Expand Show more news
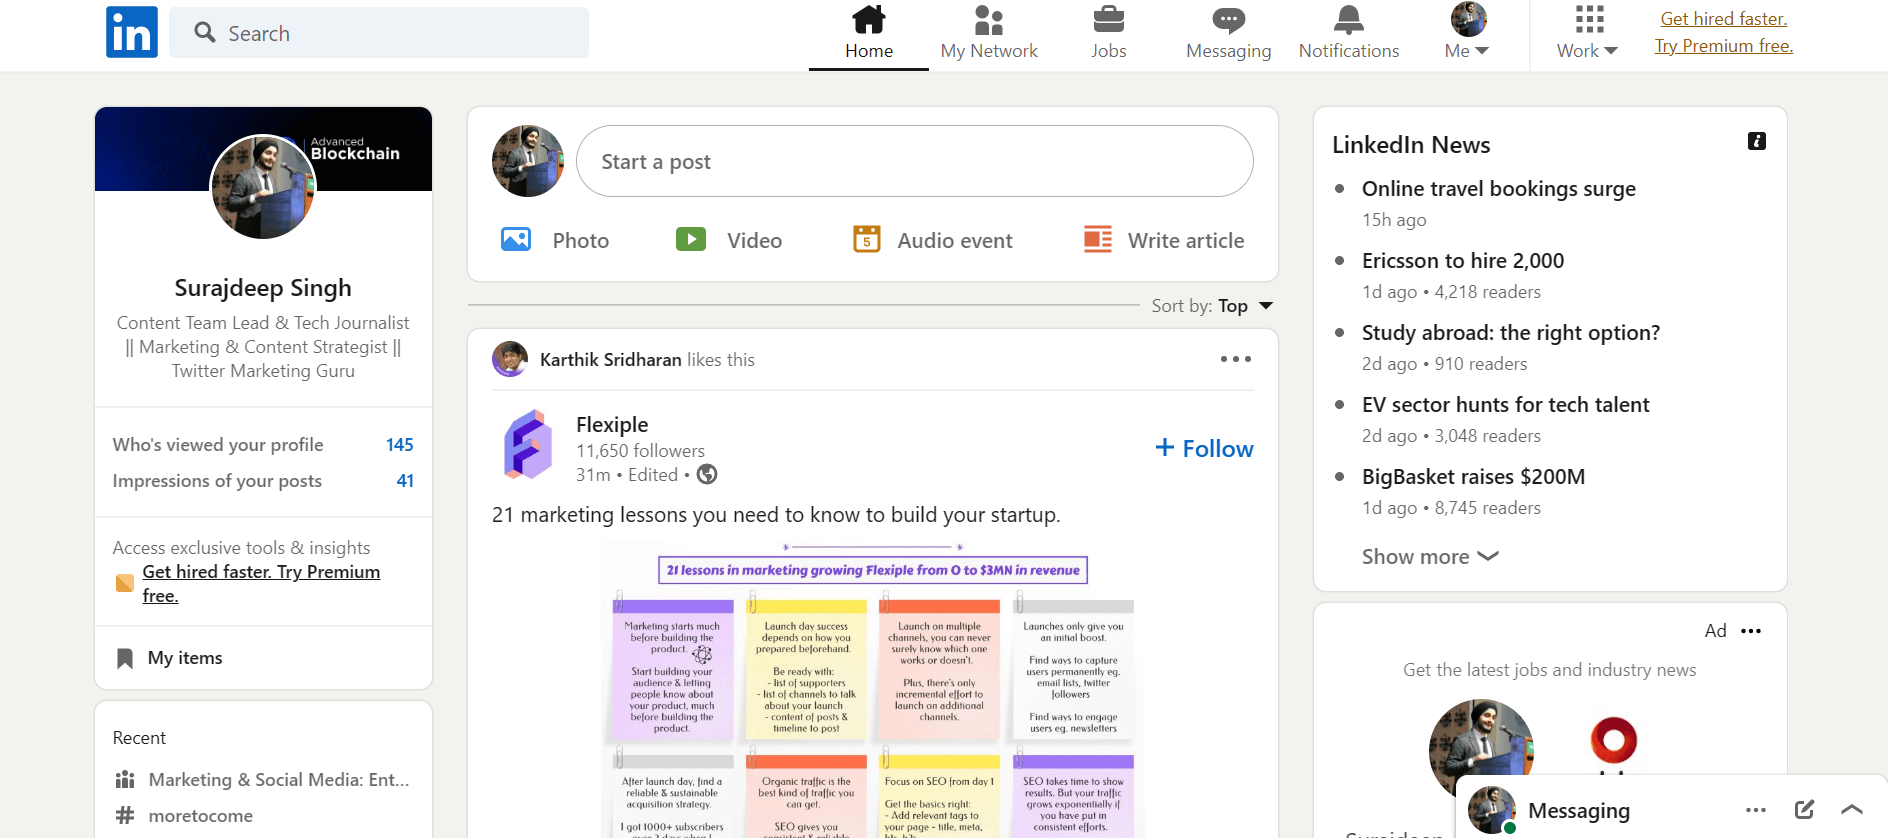This screenshot has height=838, width=1888. click(x=1430, y=556)
